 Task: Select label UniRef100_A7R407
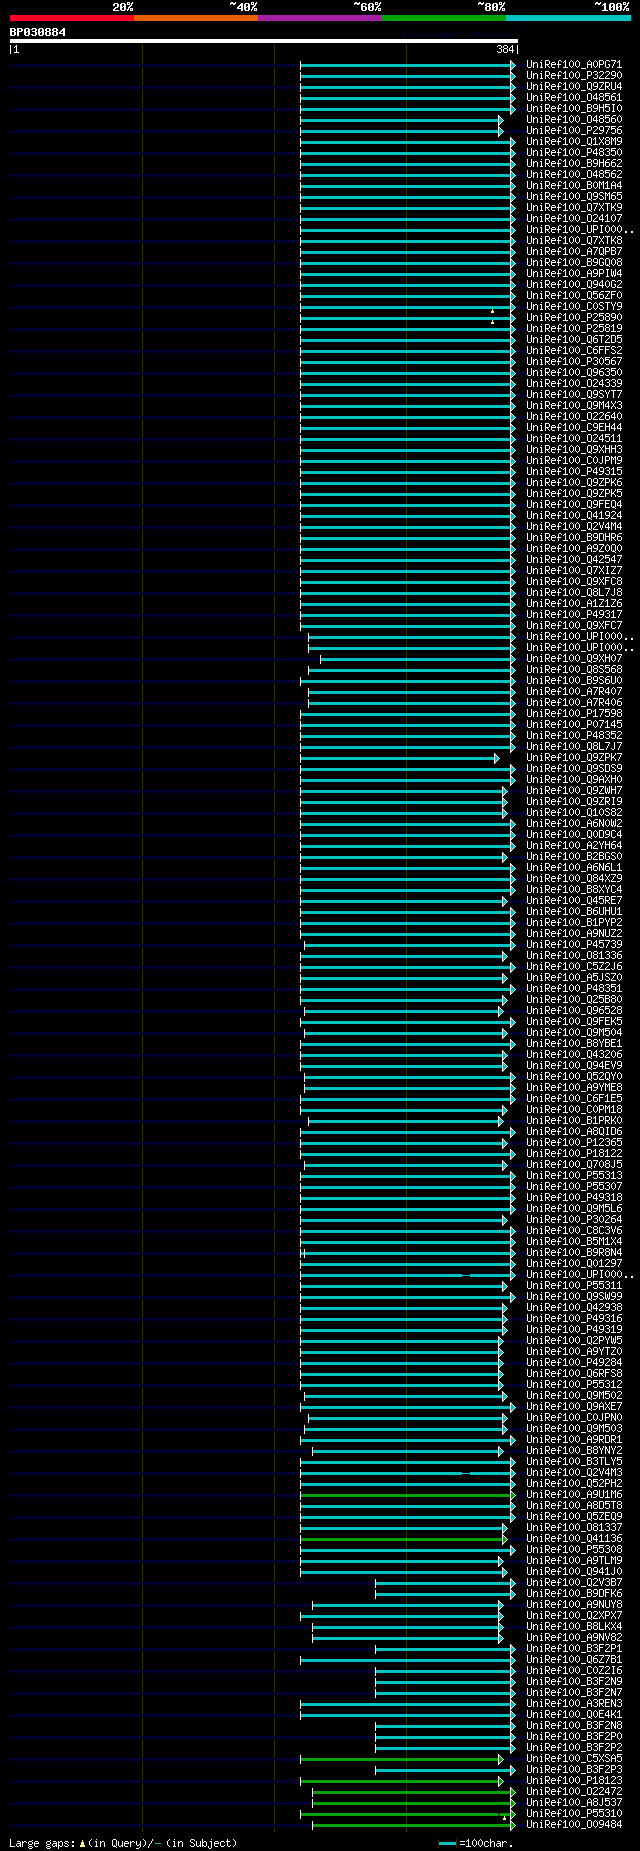pos(574,691)
